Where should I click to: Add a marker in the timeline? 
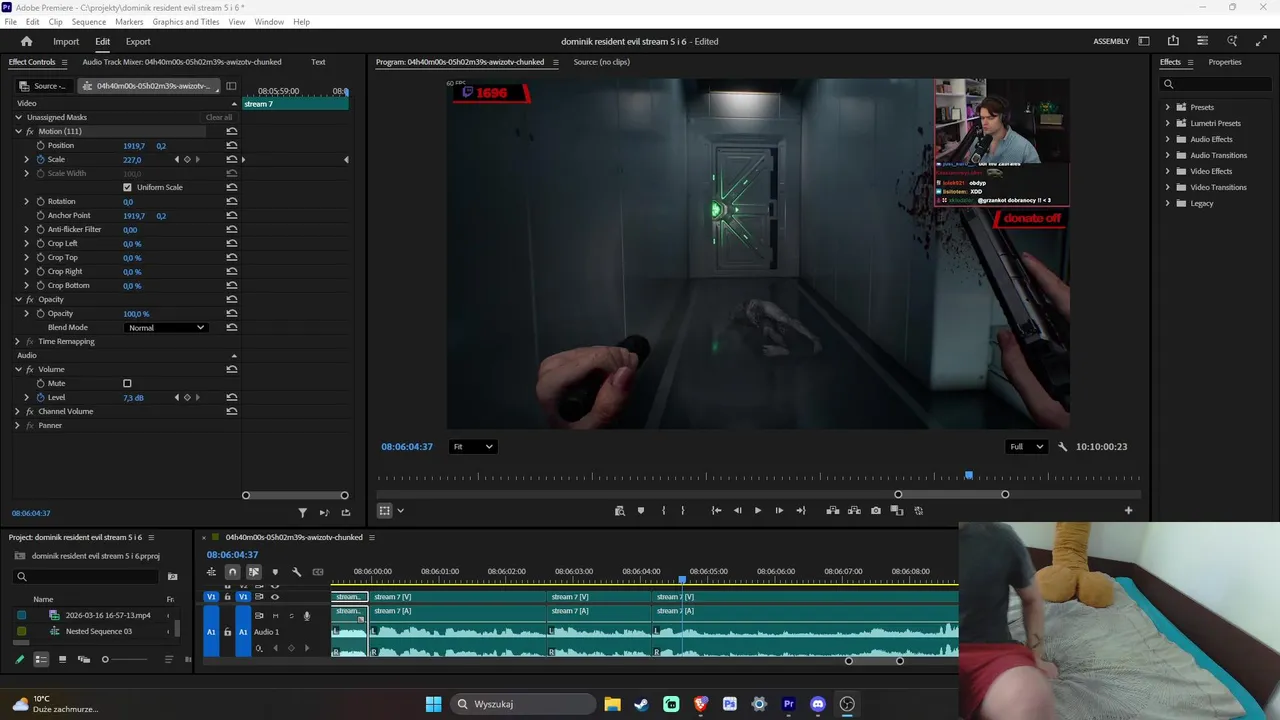pyautogui.click(x=275, y=572)
